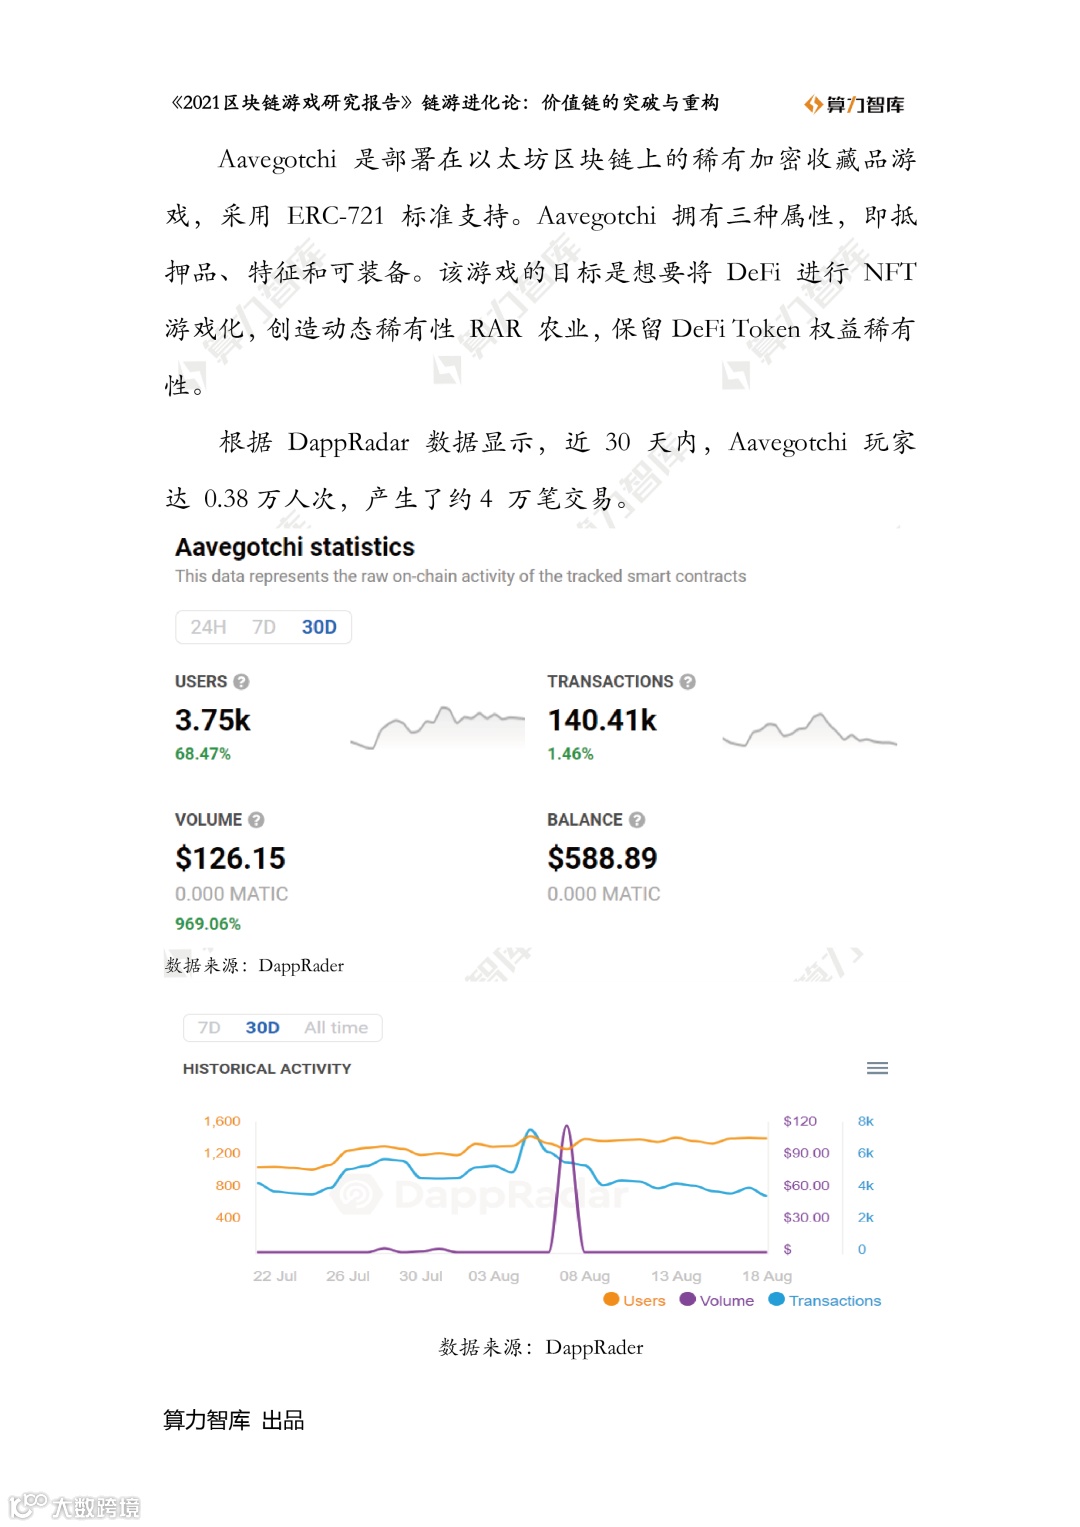Switch historical activity to All time

336,1028
